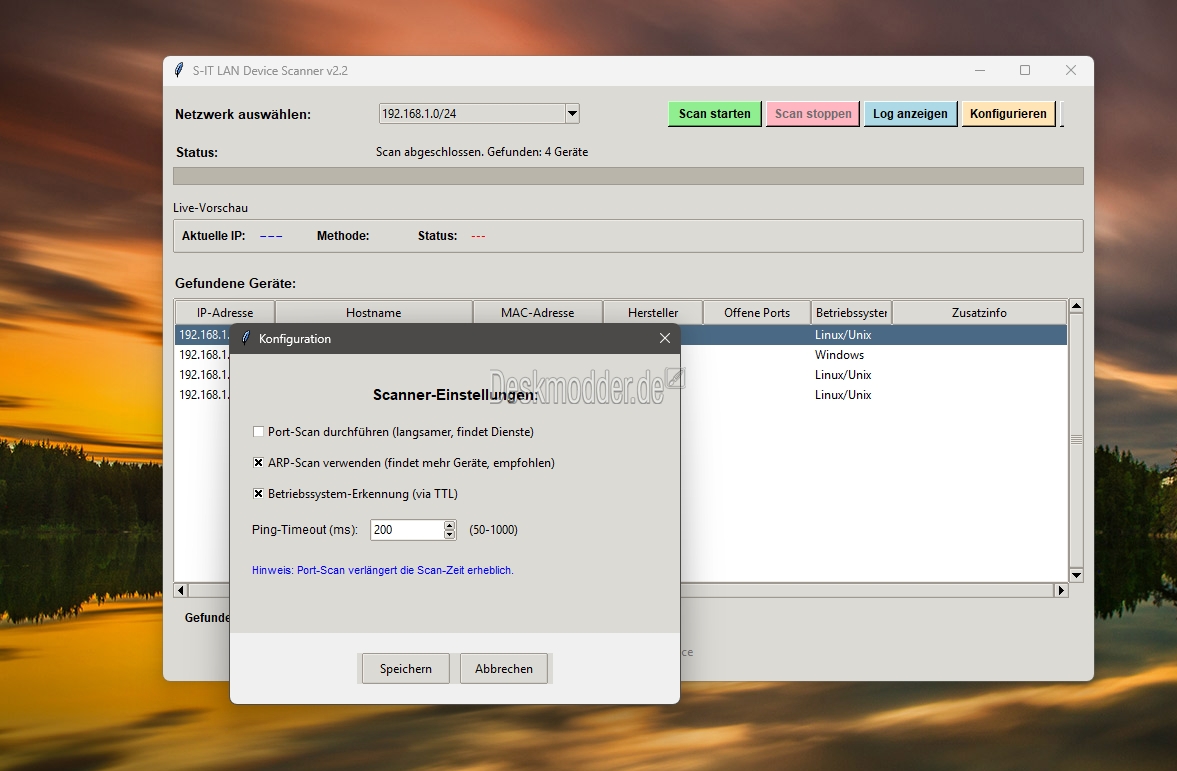Screen dimensions: 1177x771
Task: Open the network selection dropdown arrow
Action: [x=572, y=114]
